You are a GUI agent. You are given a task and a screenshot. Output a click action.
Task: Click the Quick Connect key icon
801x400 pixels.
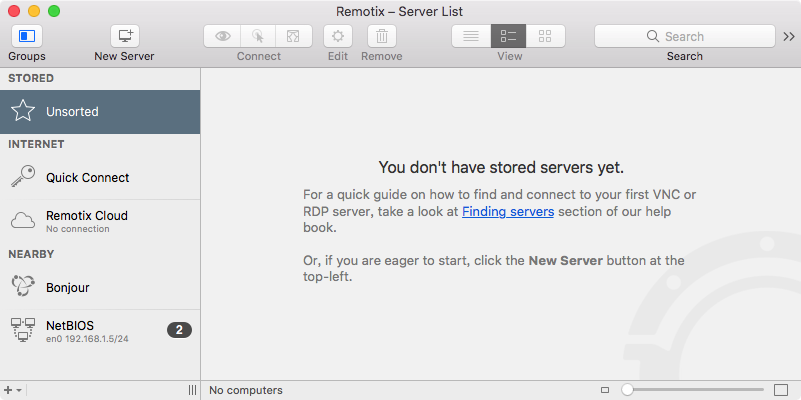tap(23, 177)
